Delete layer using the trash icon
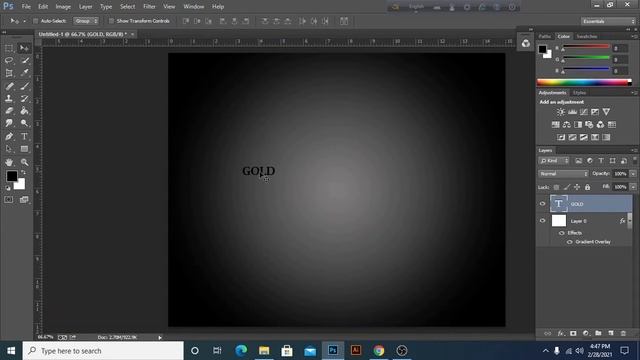Image resolution: width=640 pixels, height=360 pixels. pos(623,333)
